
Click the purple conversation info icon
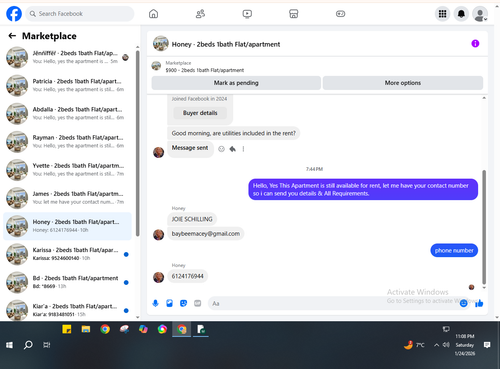tap(475, 43)
